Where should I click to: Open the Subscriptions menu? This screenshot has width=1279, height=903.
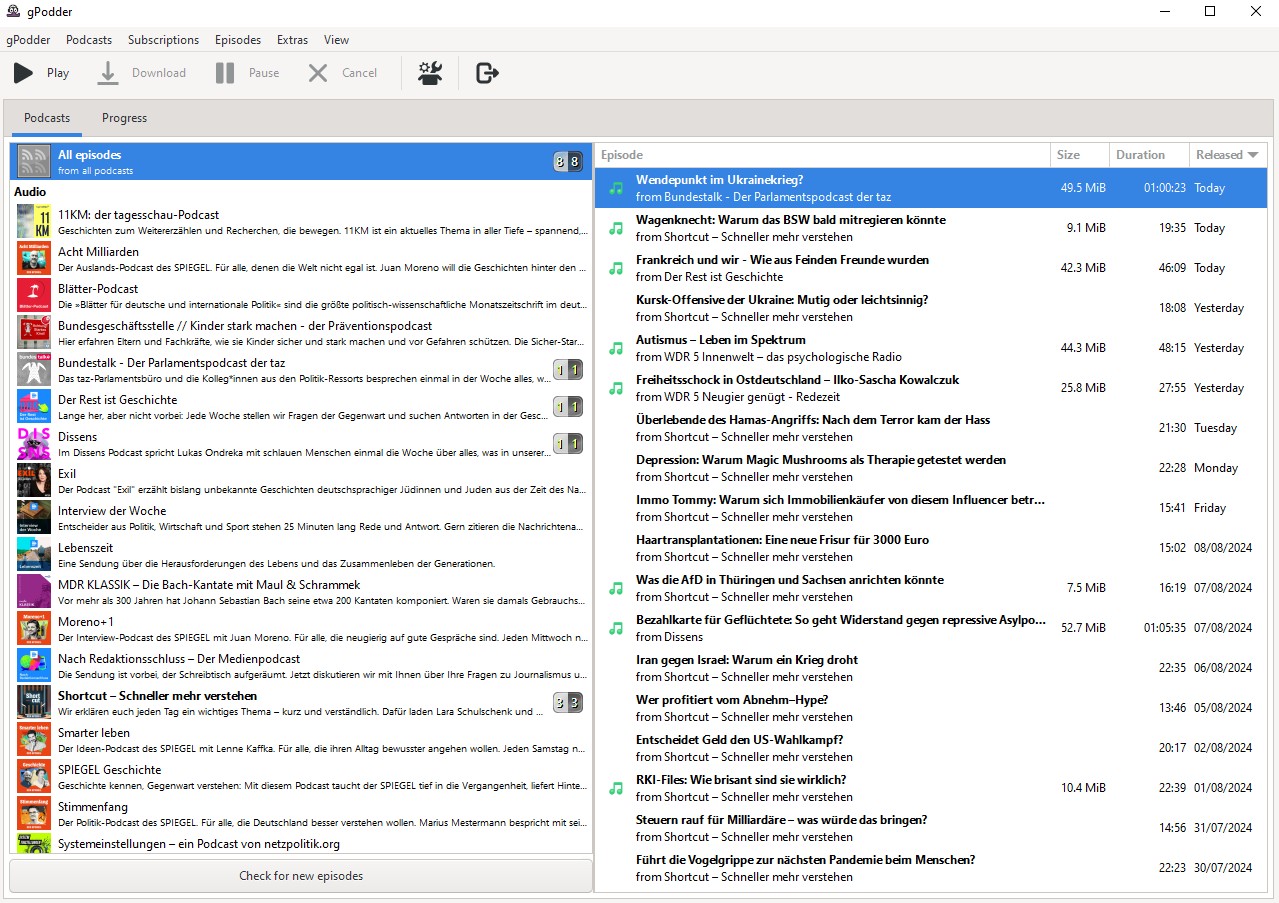pos(163,40)
